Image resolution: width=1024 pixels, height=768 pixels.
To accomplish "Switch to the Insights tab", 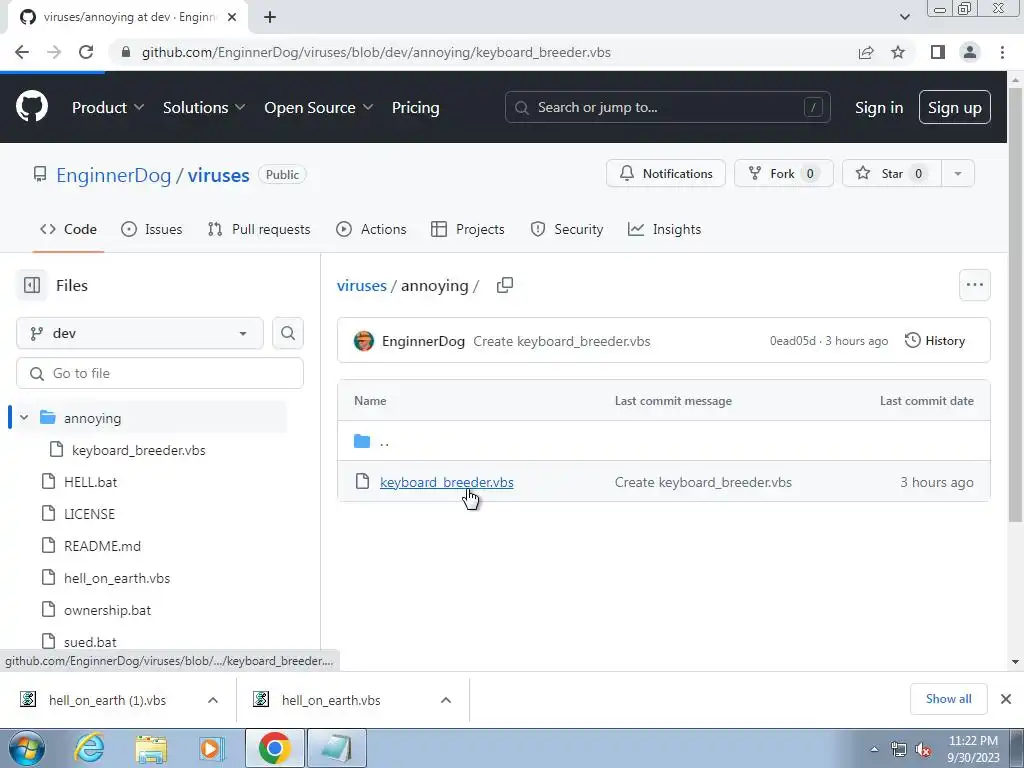I will [x=664, y=229].
